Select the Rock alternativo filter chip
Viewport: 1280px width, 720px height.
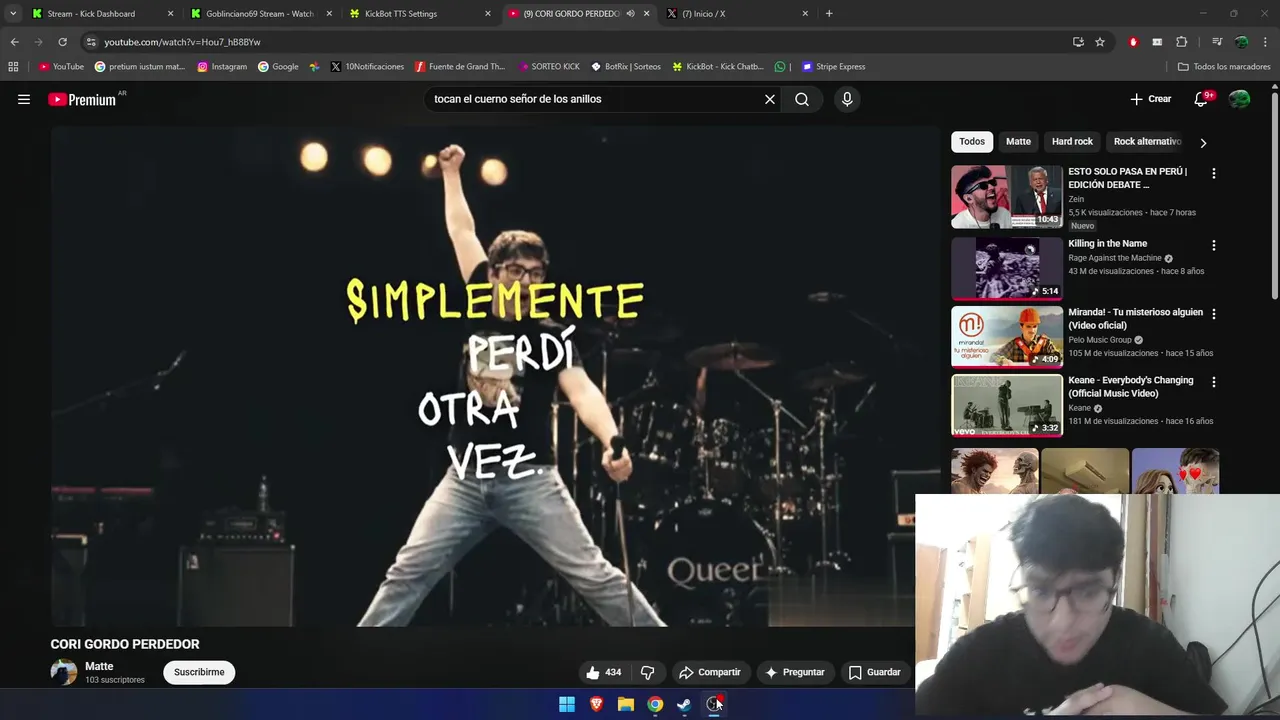(x=1147, y=141)
